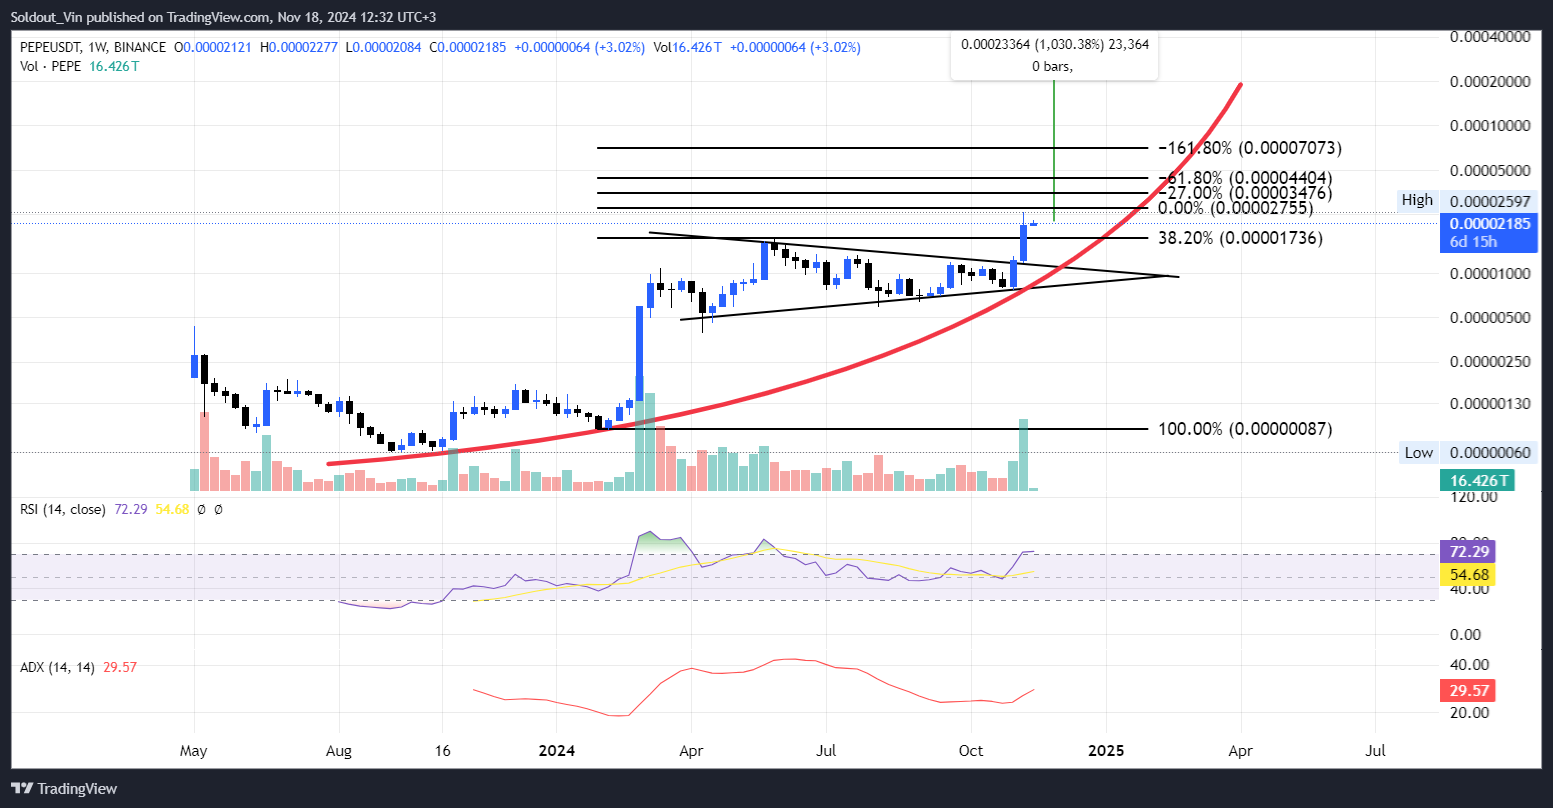Click the May label on the time axis

click(195, 749)
